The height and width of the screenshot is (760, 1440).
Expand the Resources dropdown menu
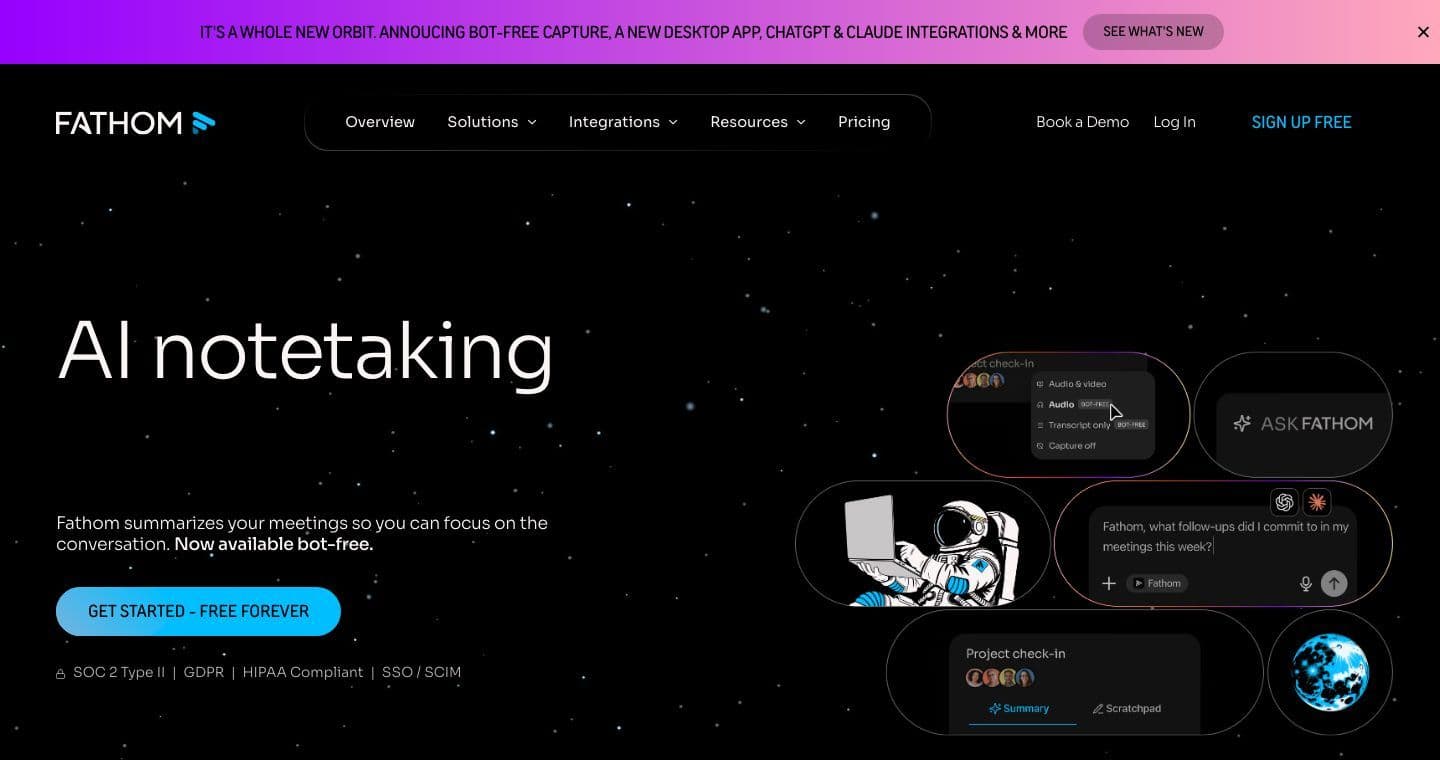(x=758, y=122)
